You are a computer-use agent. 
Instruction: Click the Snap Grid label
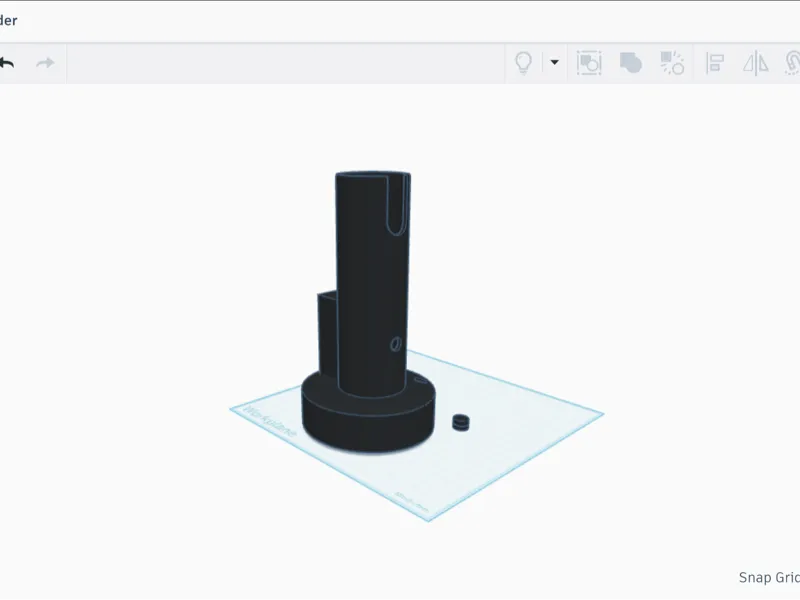[769, 577]
